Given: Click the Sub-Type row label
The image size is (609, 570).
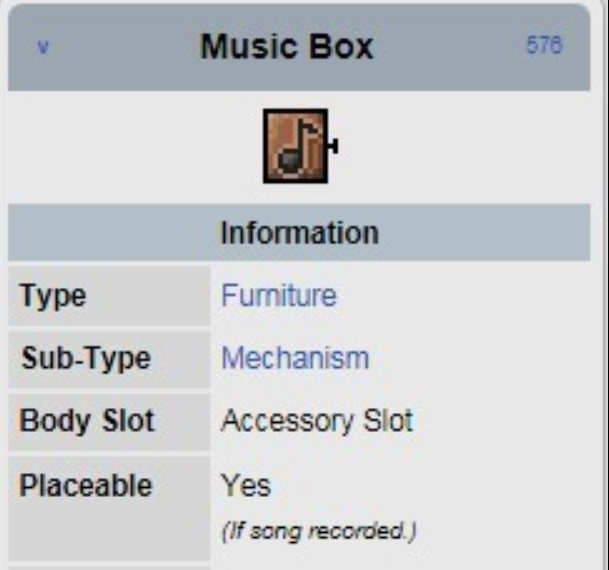Looking at the screenshot, I should pos(86,359).
